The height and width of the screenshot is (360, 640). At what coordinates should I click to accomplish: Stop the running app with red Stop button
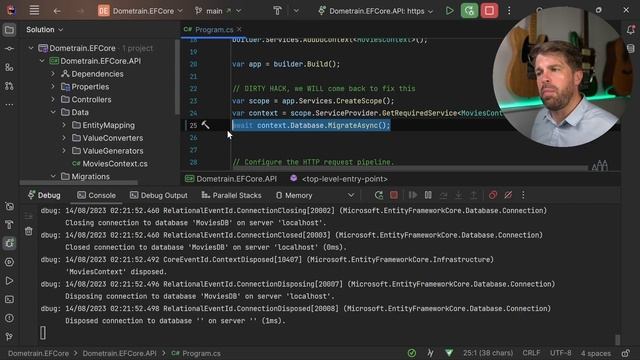tap(489, 11)
